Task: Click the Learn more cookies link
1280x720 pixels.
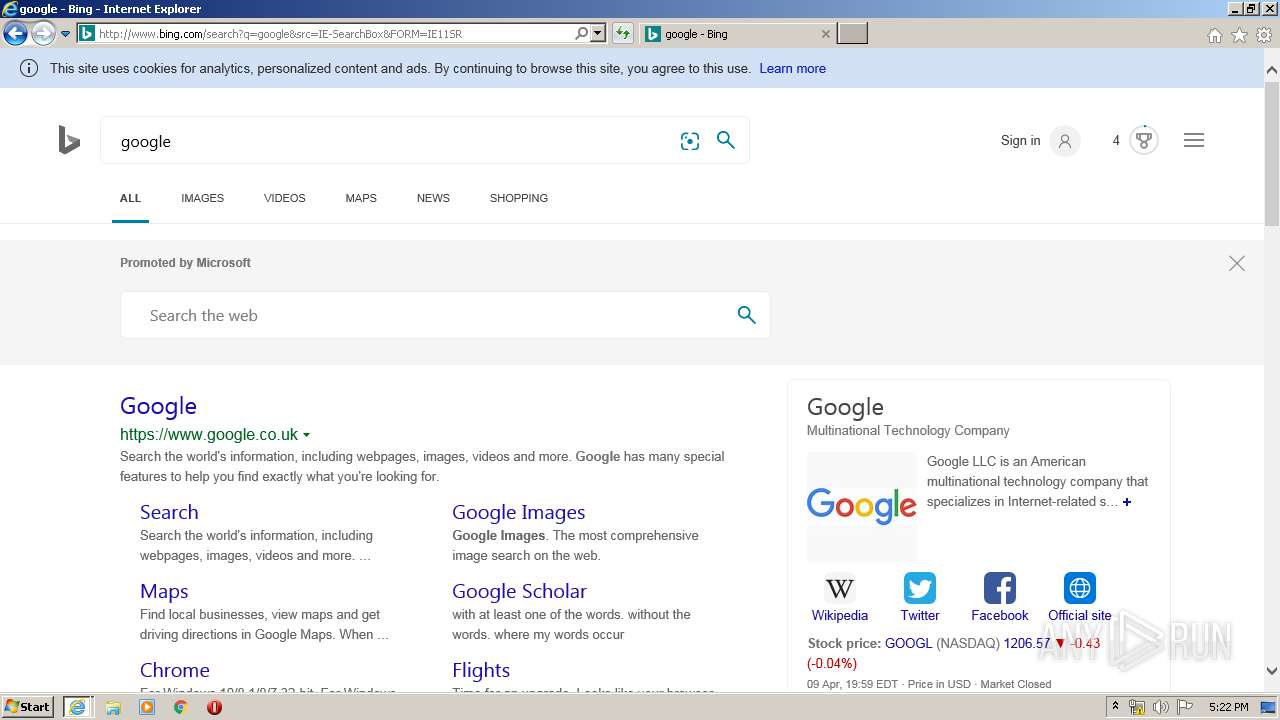Action: point(792,69)
